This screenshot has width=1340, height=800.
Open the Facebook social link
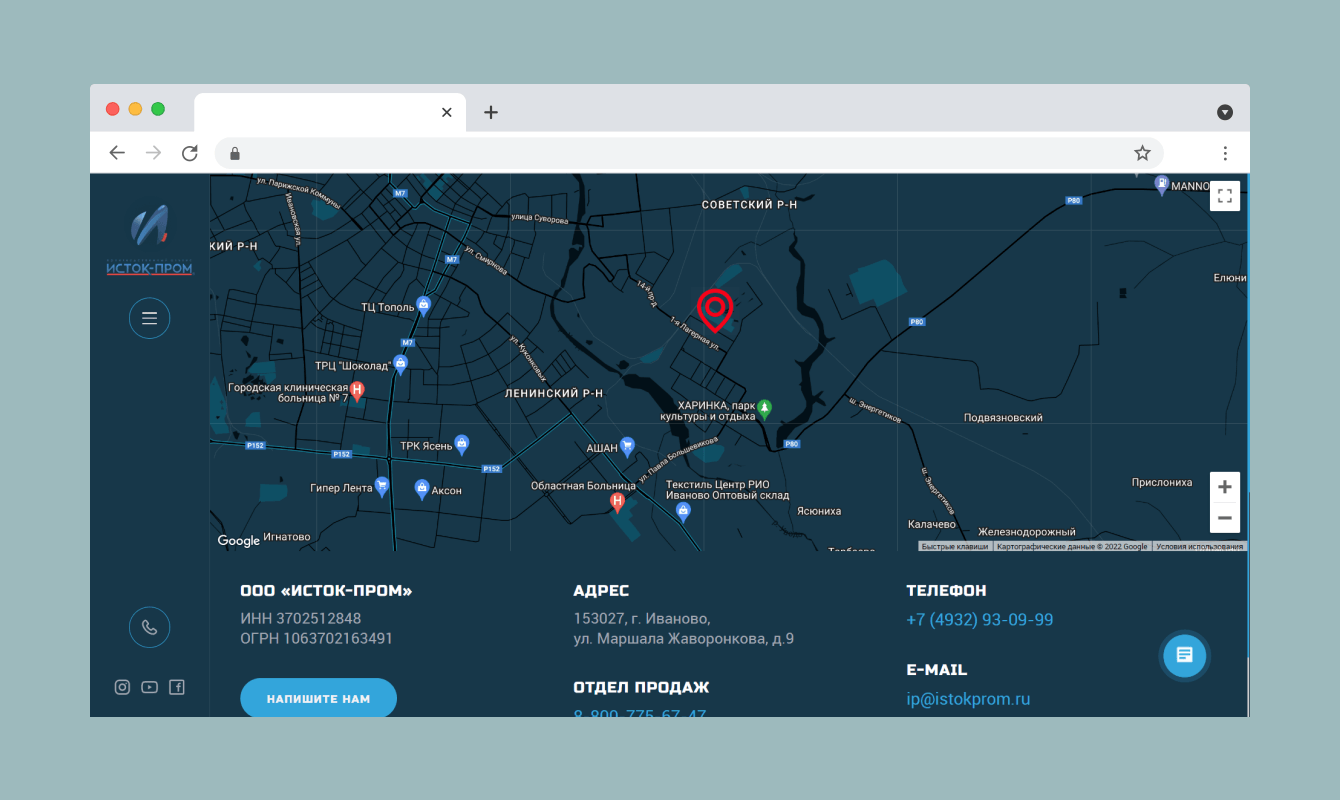click(177, 687)
